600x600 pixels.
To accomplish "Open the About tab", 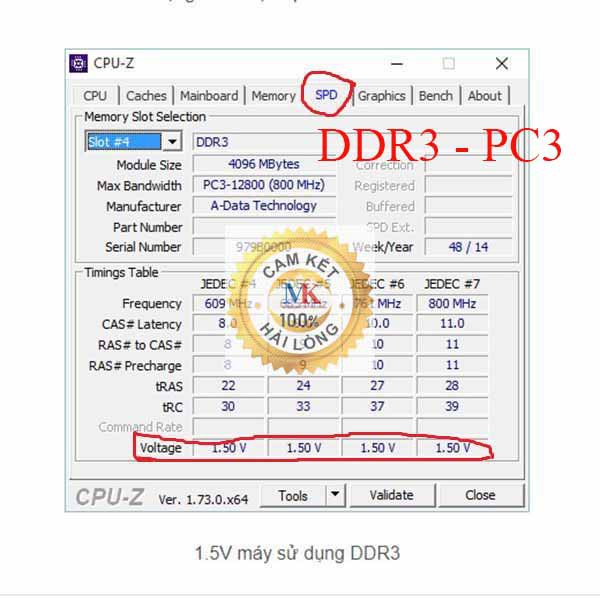I will pyautogui.click(x=484, y=96).
